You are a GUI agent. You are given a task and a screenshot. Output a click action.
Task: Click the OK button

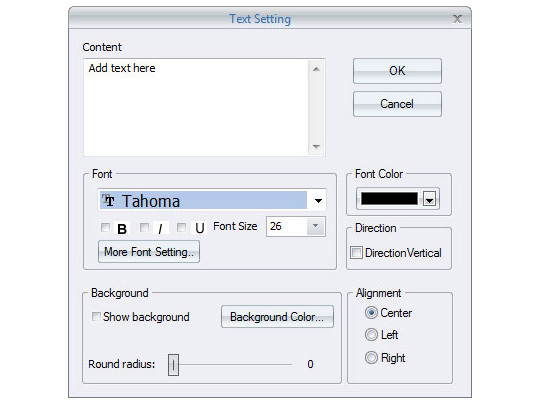pos(397,71)
